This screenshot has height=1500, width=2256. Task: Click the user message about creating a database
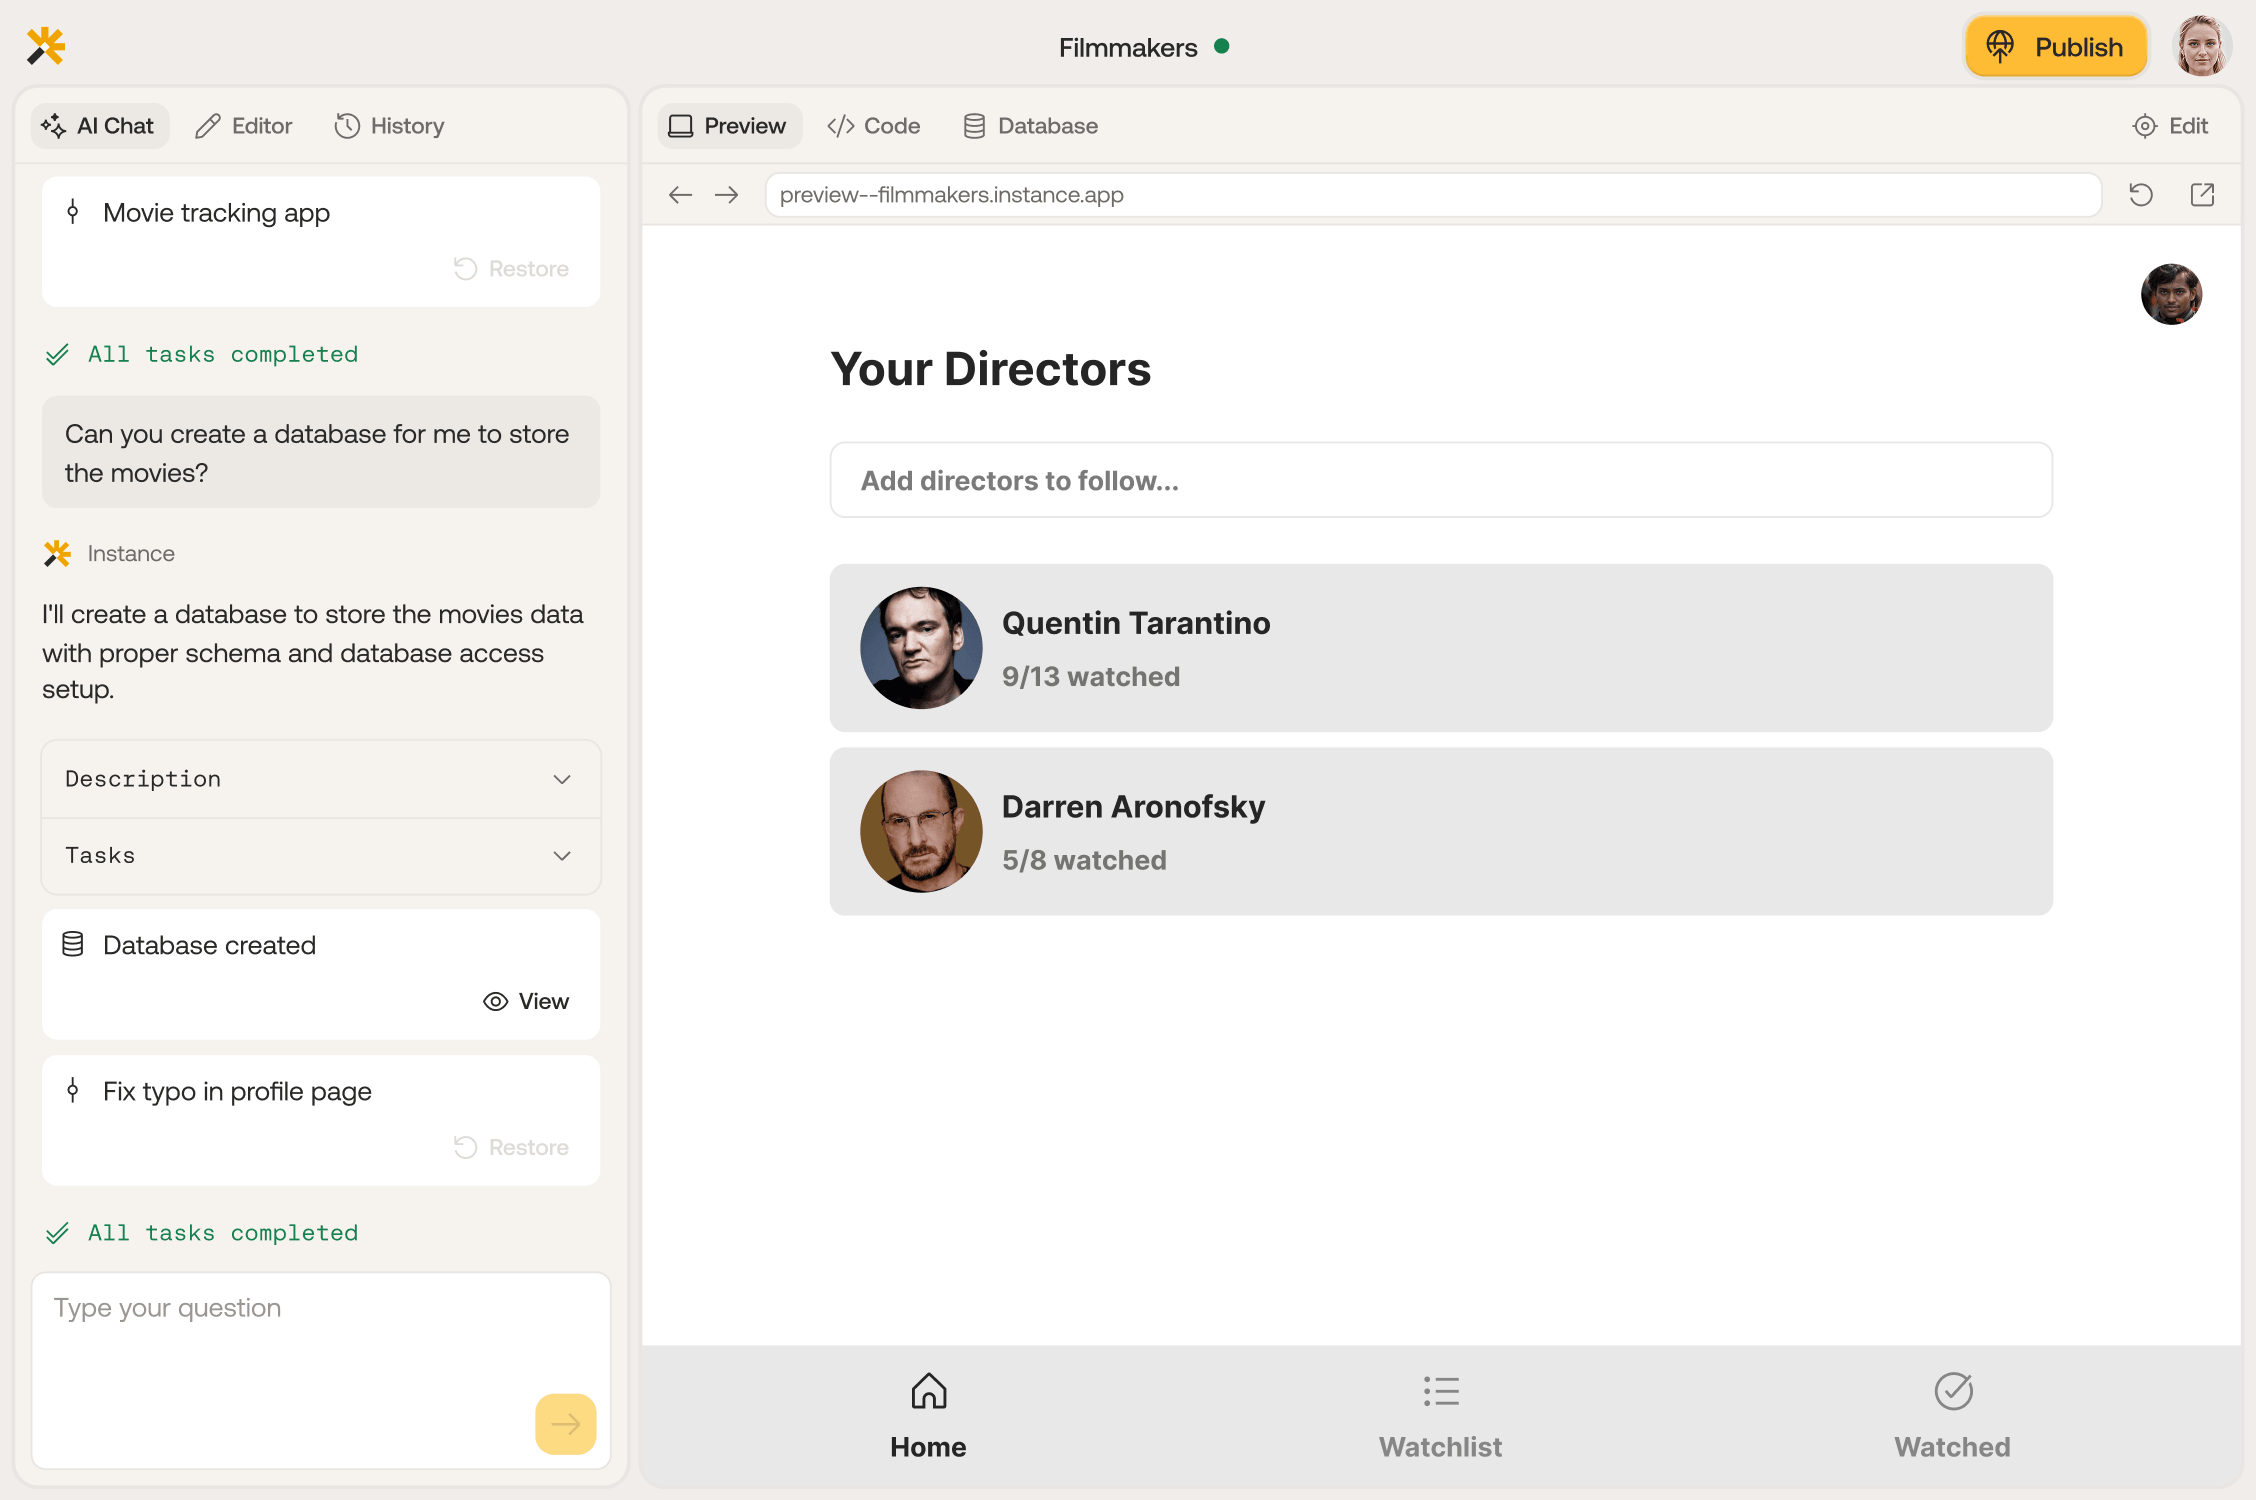pos(321,452)
